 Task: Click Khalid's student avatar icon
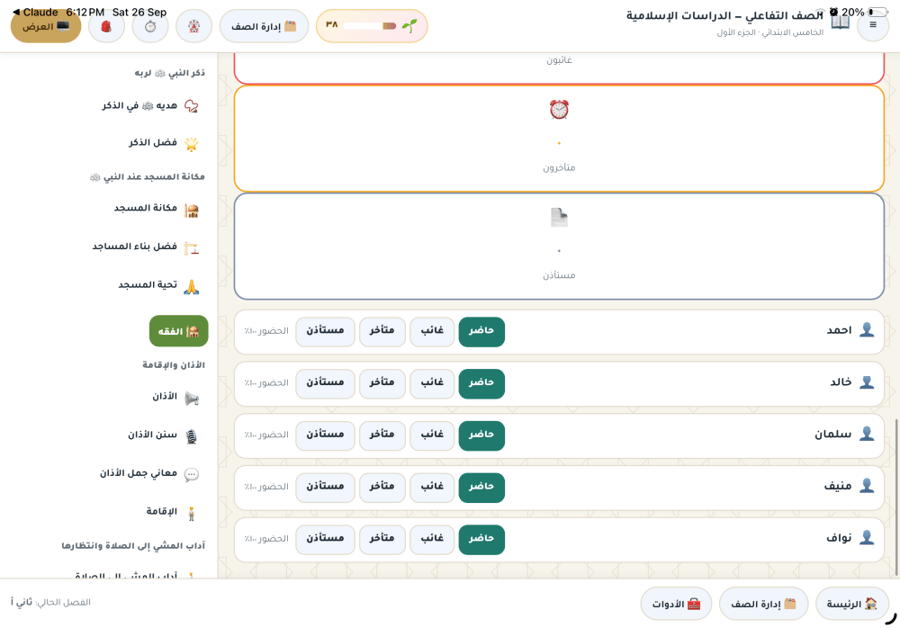pos(867,382)
